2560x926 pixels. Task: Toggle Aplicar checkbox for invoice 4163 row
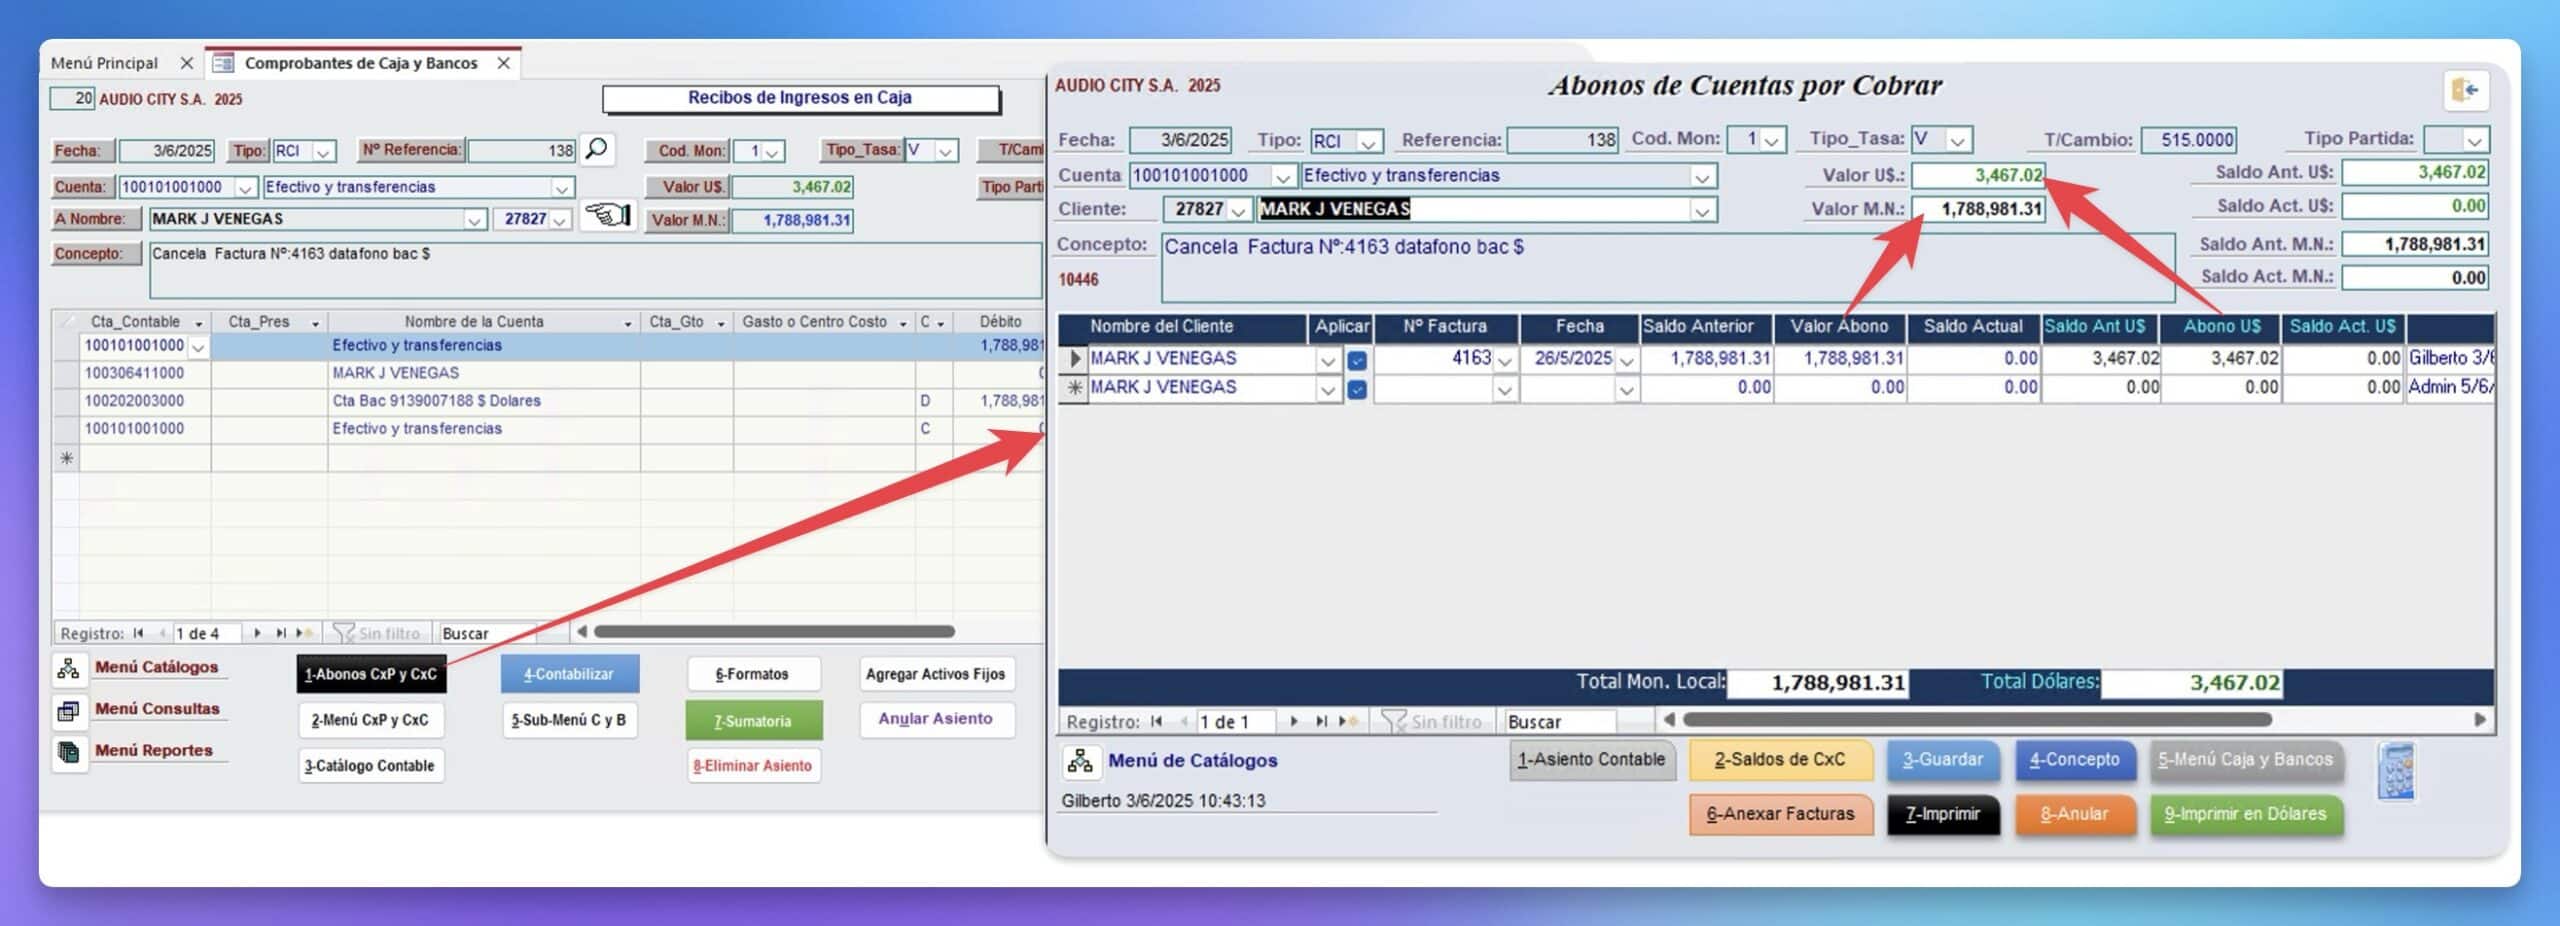tap(1356, 360)
